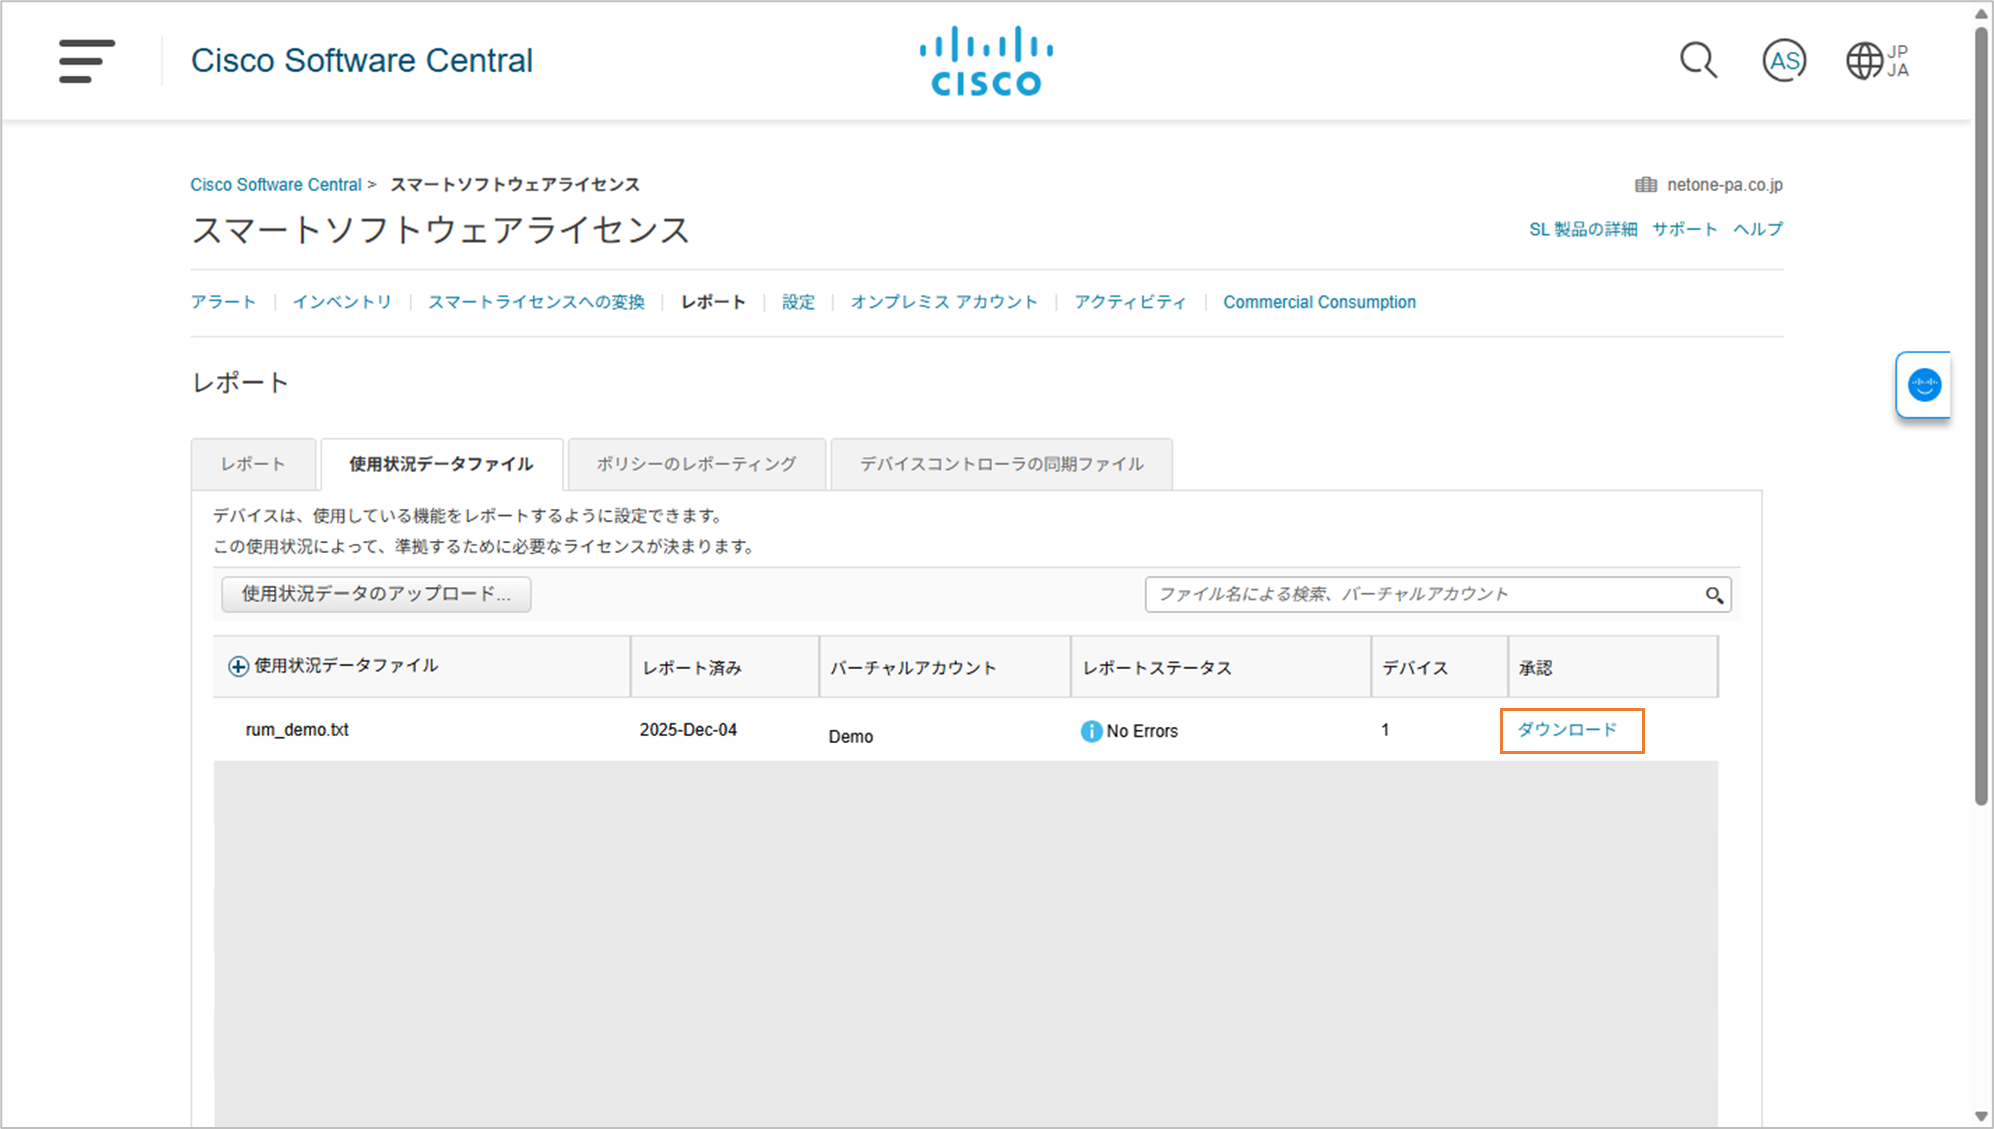Viewport: 1994px width, 1129px height.
Task: Click the No Errors info icon
Action: click(1091, 731)
